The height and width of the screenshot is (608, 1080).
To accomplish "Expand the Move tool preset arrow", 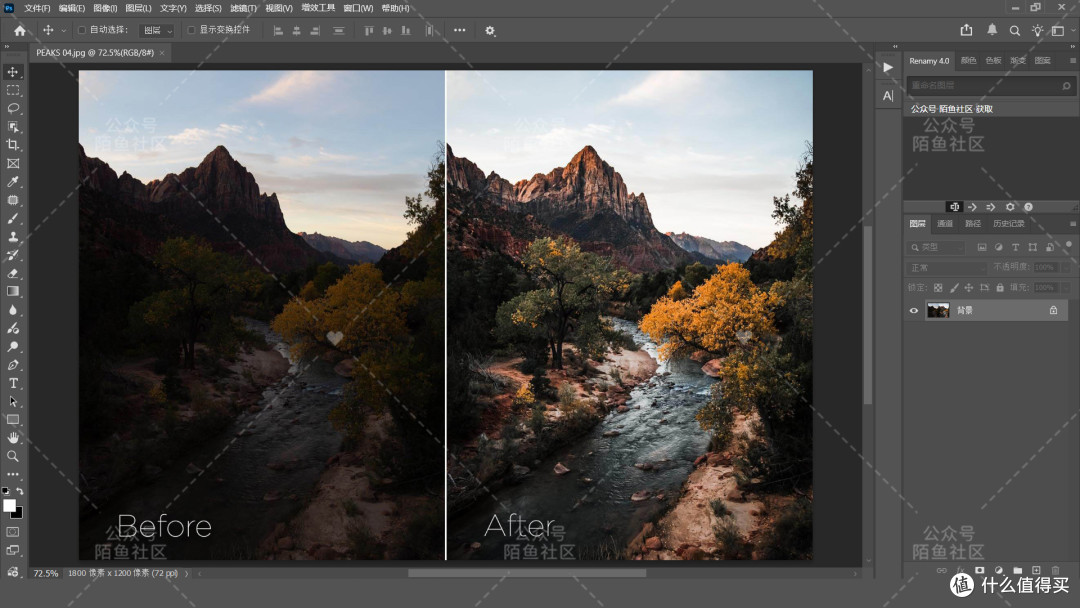I will point(63,31).
